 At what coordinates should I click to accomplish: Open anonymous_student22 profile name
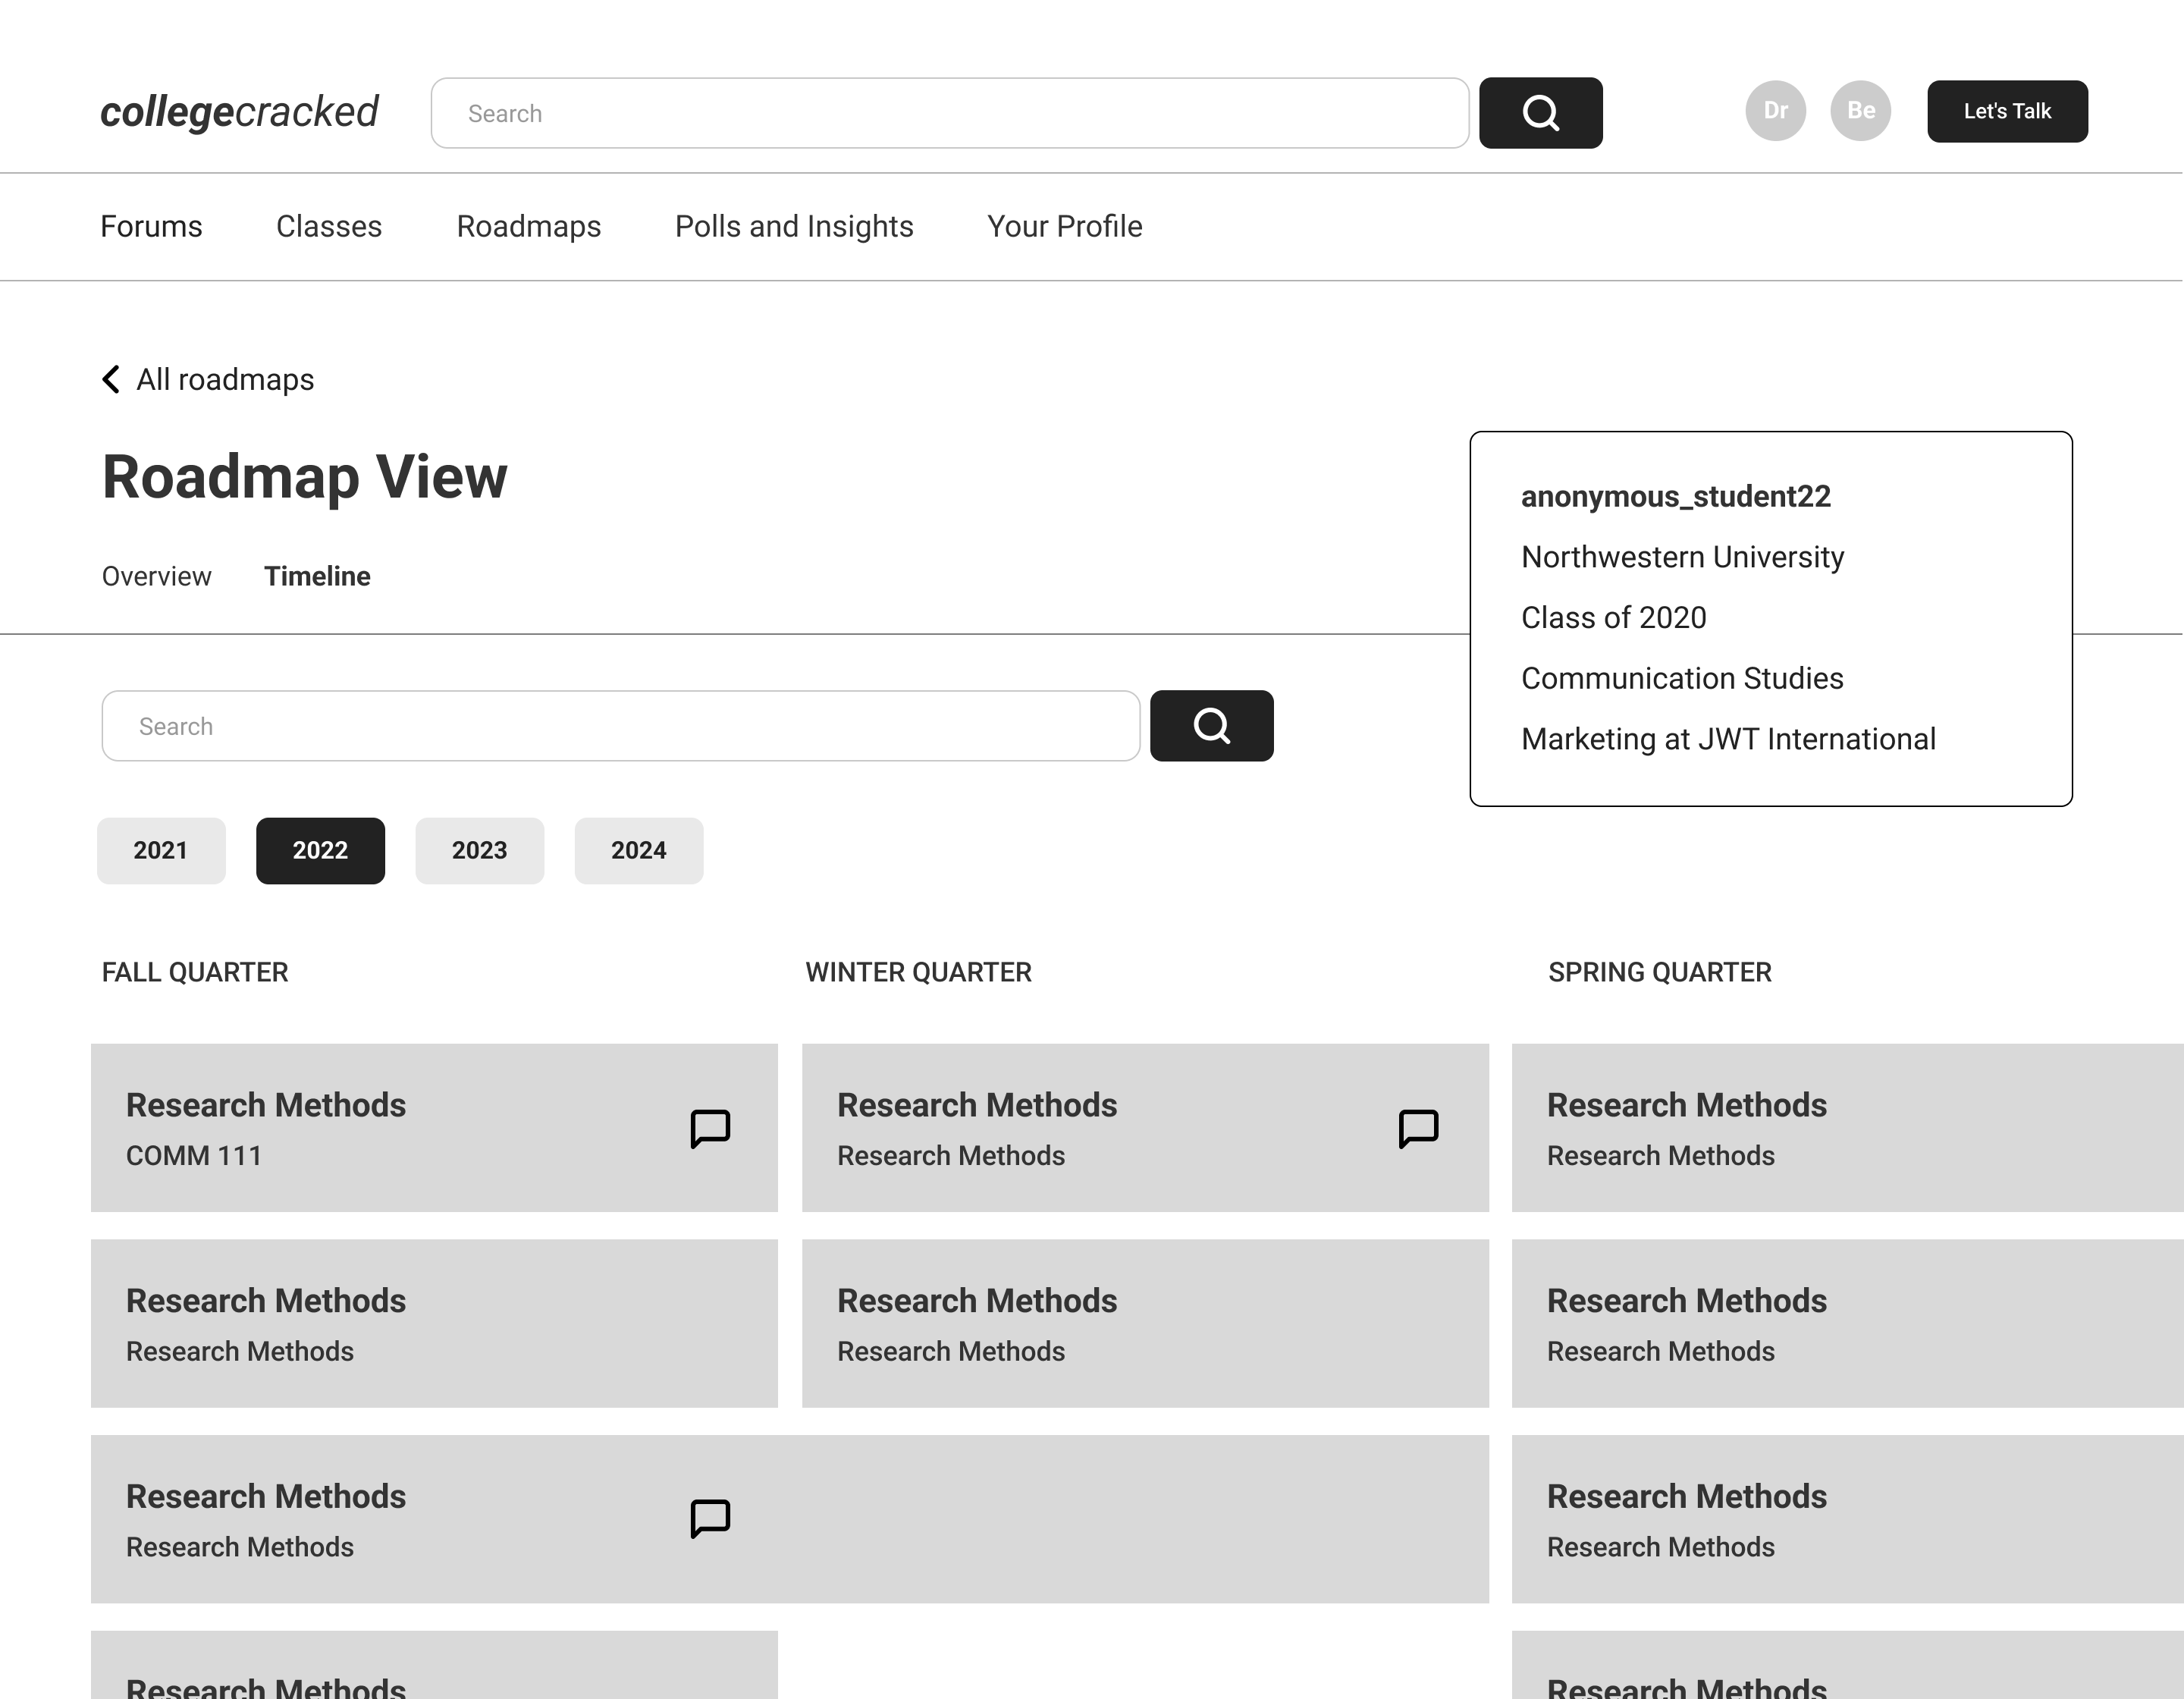pyautogui.click(x=1675, y=497)
